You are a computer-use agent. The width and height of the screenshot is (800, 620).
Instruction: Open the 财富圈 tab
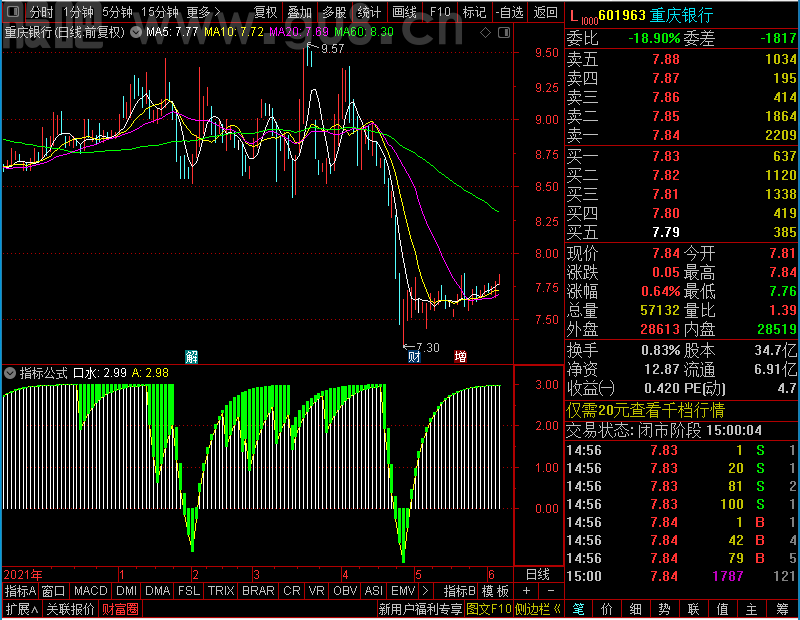(120, 609)
